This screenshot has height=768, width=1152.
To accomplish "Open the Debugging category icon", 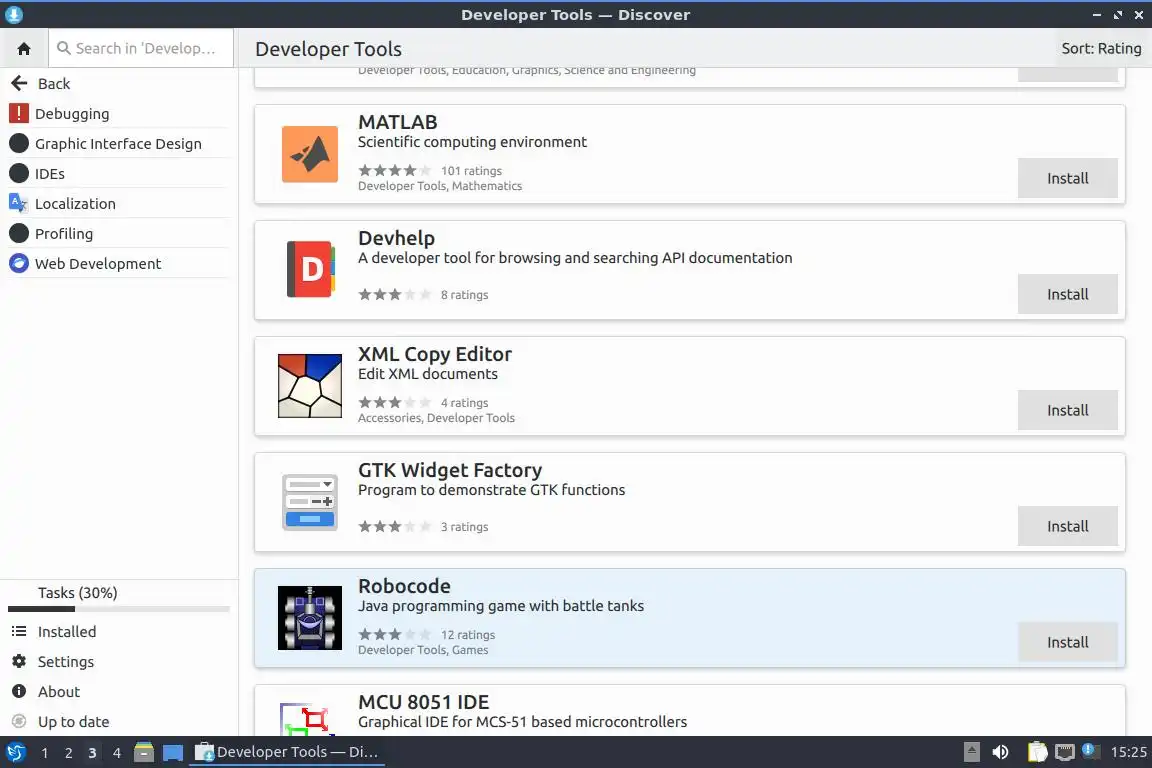I will click(18, 113).
